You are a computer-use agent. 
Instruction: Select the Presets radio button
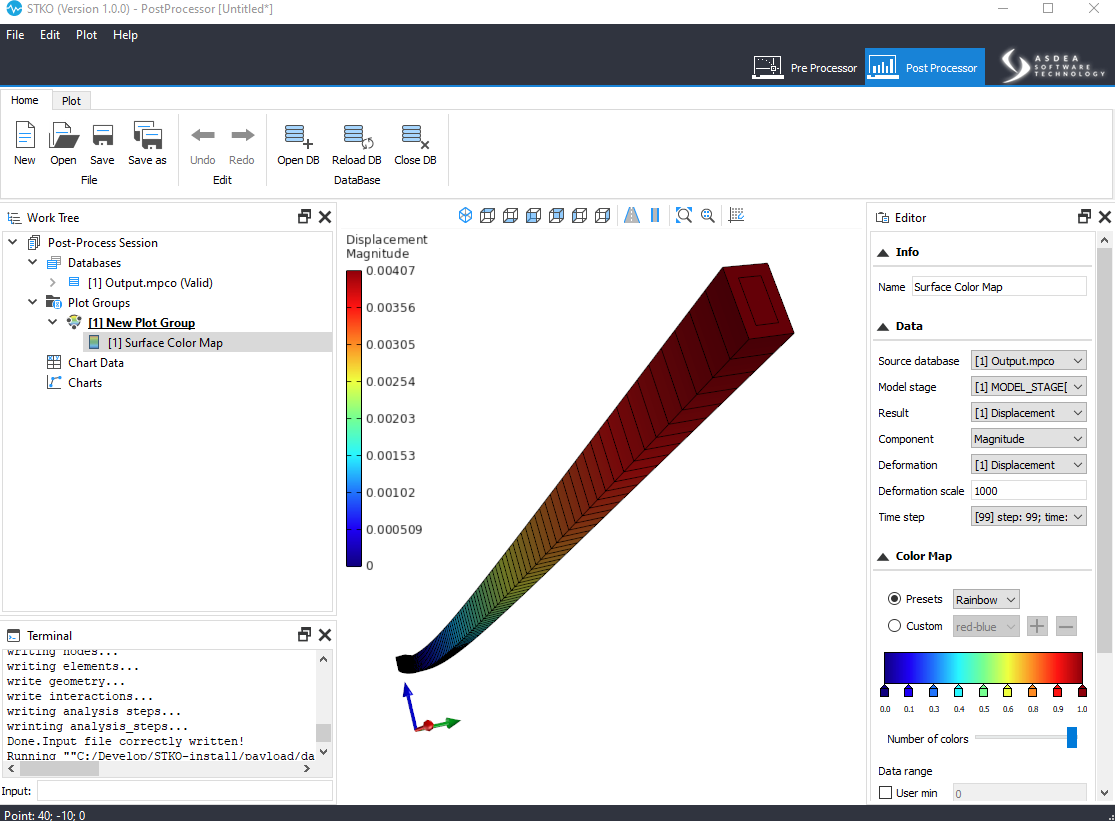895,599
